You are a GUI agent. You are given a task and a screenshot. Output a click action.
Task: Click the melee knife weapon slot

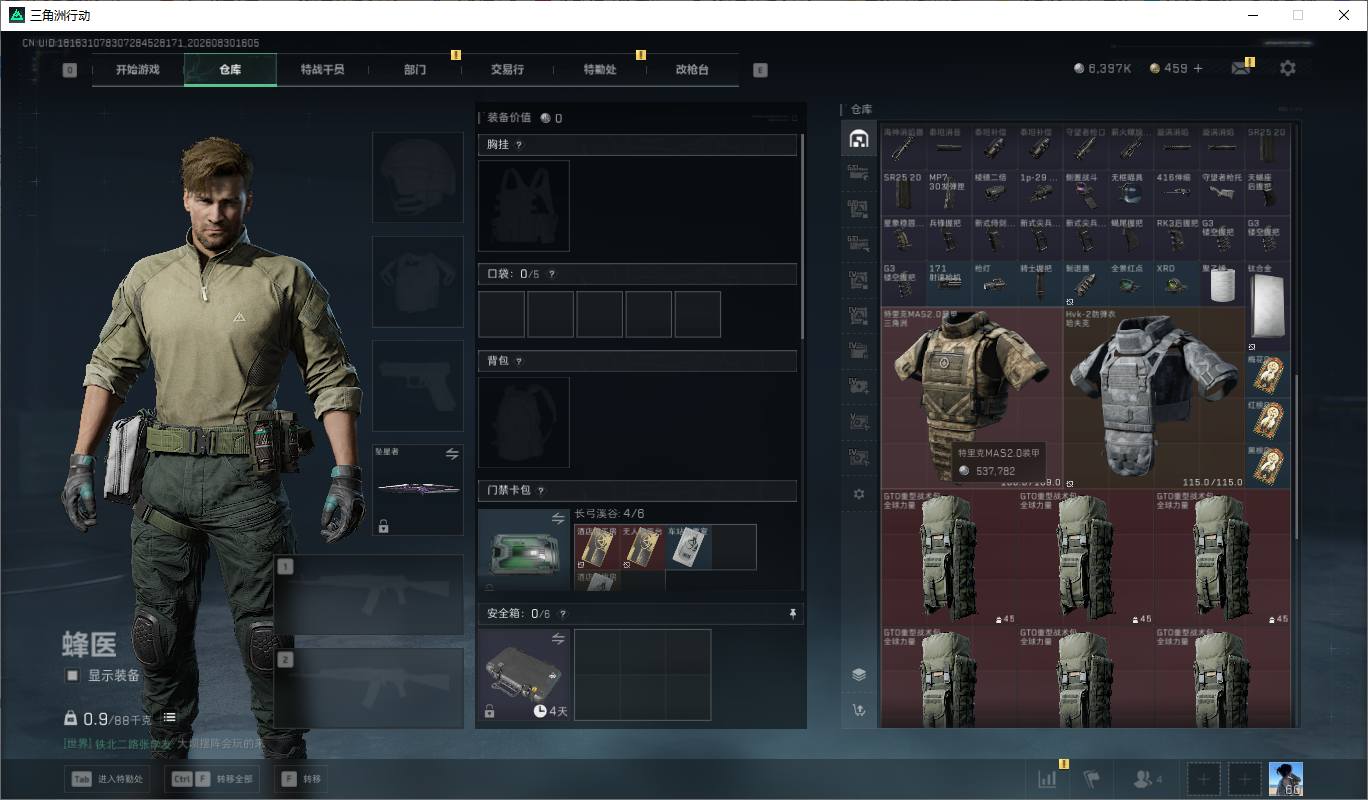click(418, 490)
